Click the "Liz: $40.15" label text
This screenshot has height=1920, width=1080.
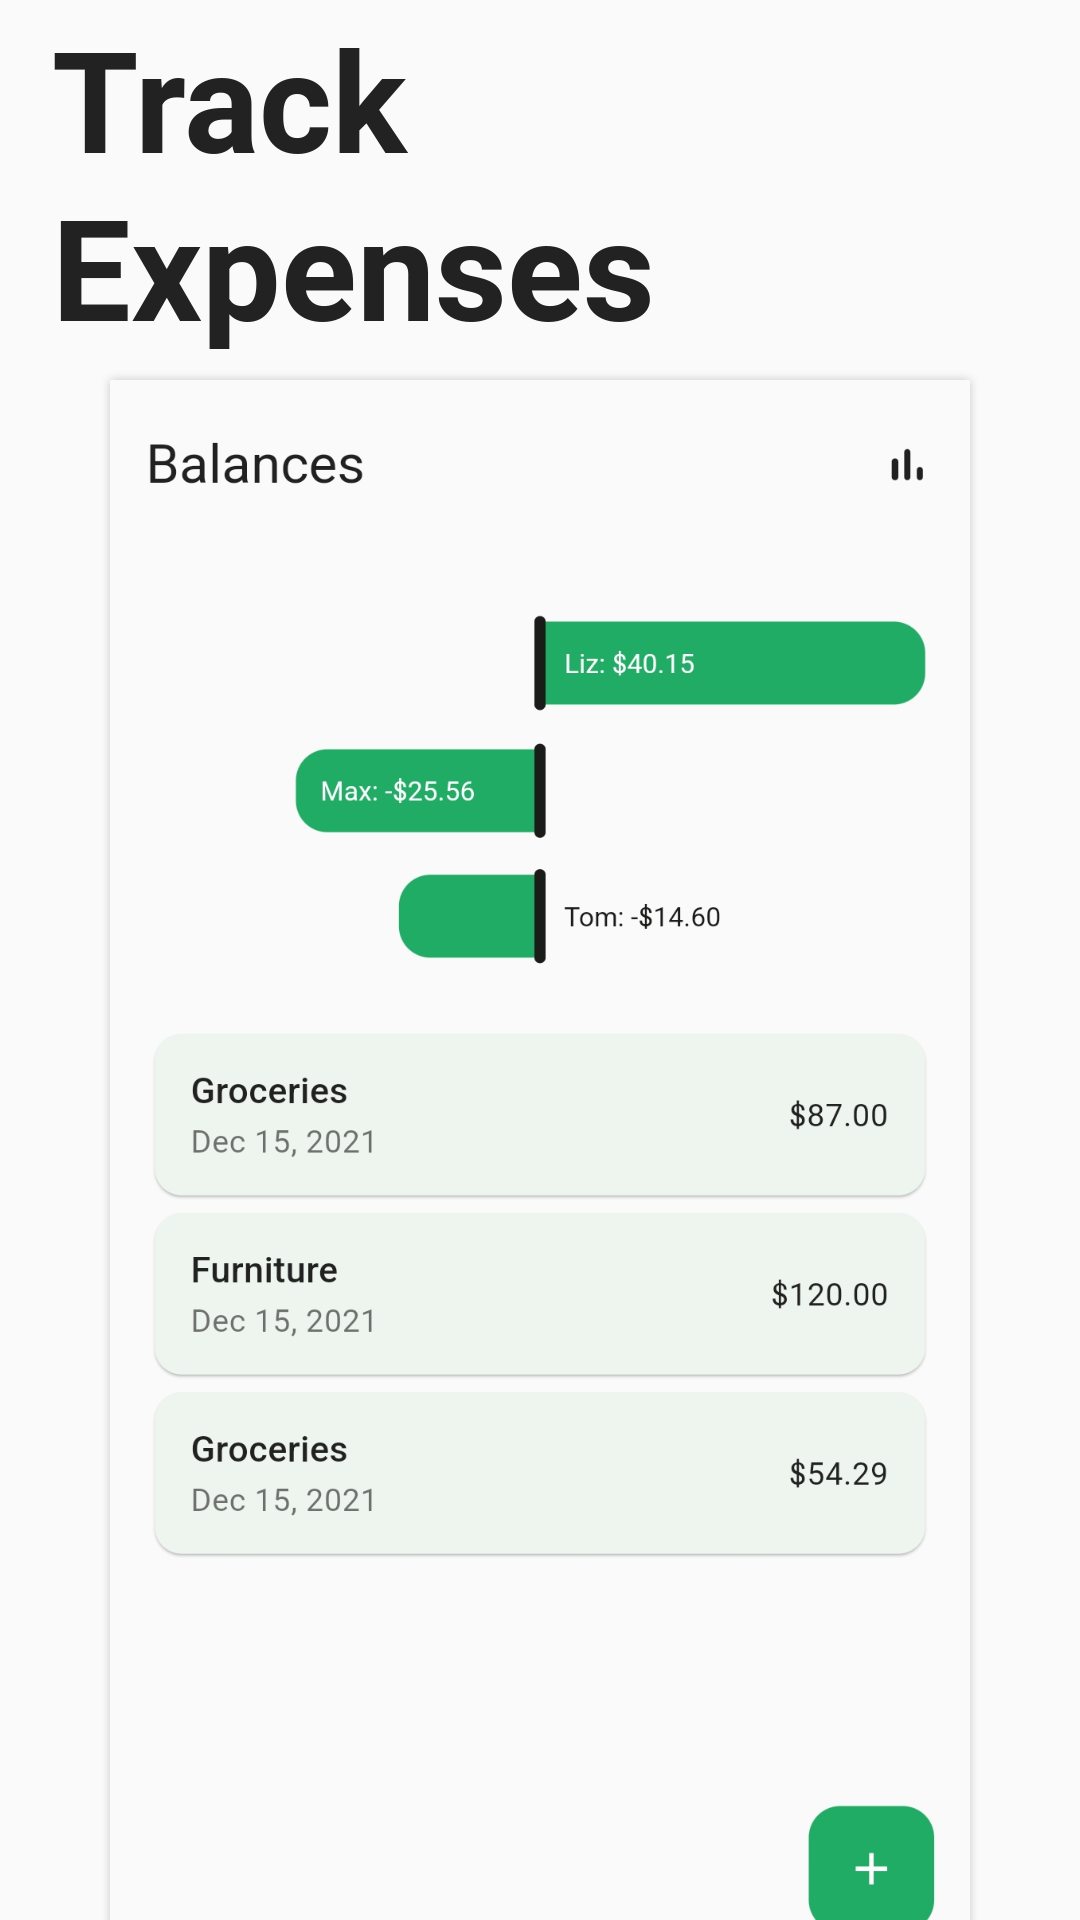coord(629,664)
